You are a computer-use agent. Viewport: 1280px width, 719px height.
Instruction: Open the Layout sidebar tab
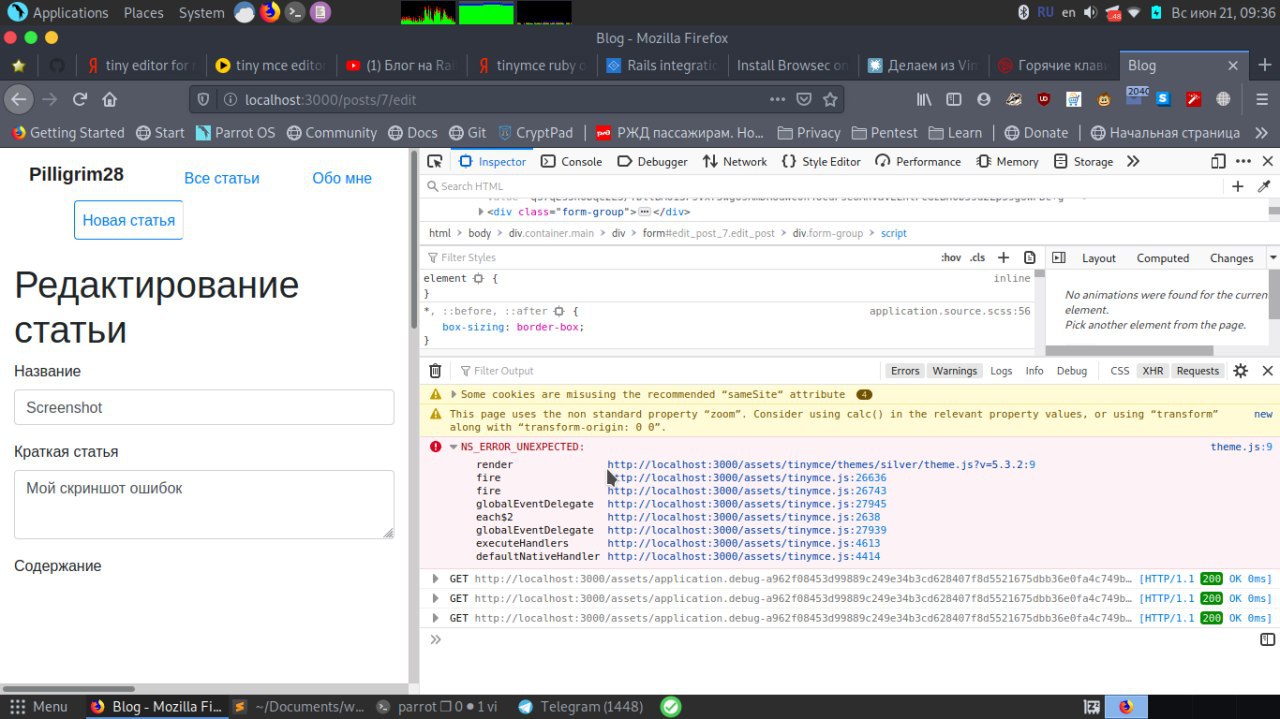pos(1098,258)
